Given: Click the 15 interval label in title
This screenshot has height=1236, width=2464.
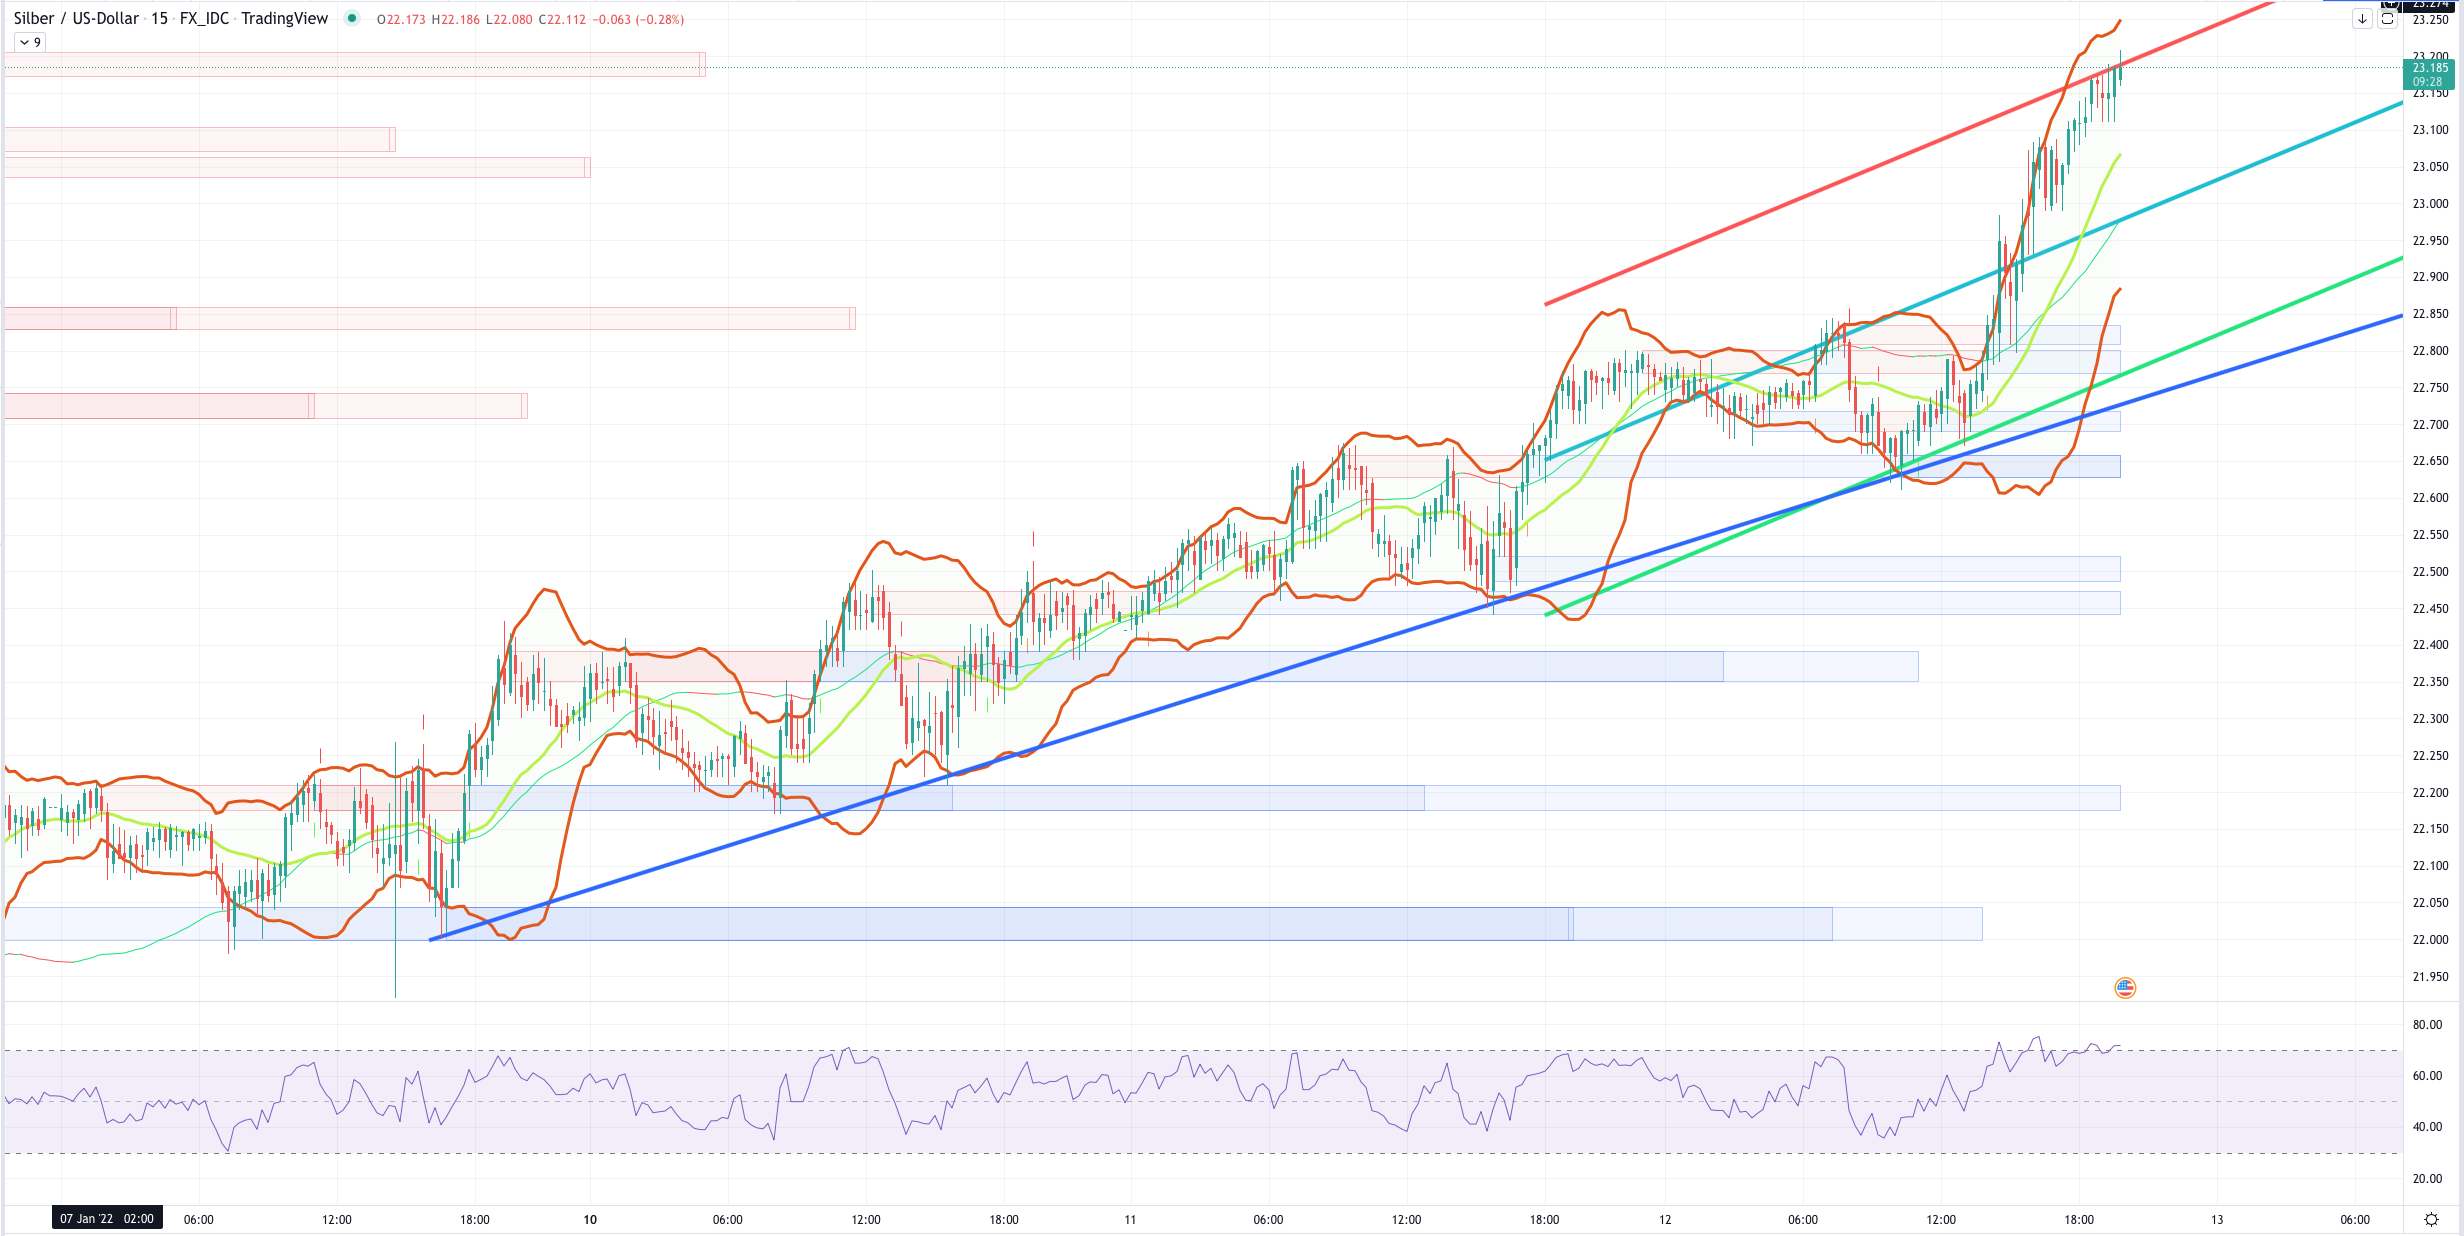Looking at the screenshot, I should pyautogui.click(x=159, y=18).
